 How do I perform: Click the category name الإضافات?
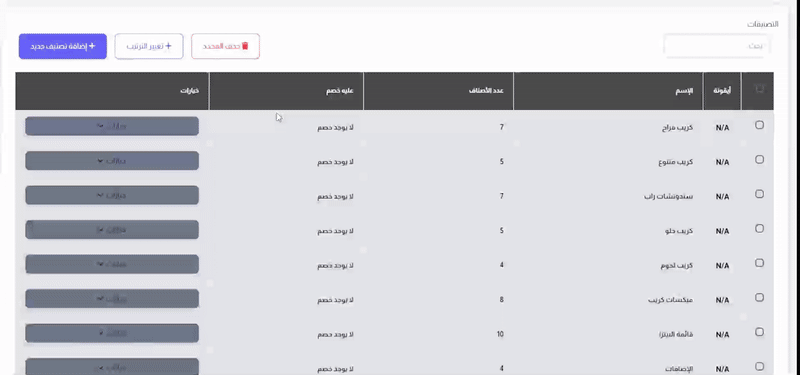[679, 369]
